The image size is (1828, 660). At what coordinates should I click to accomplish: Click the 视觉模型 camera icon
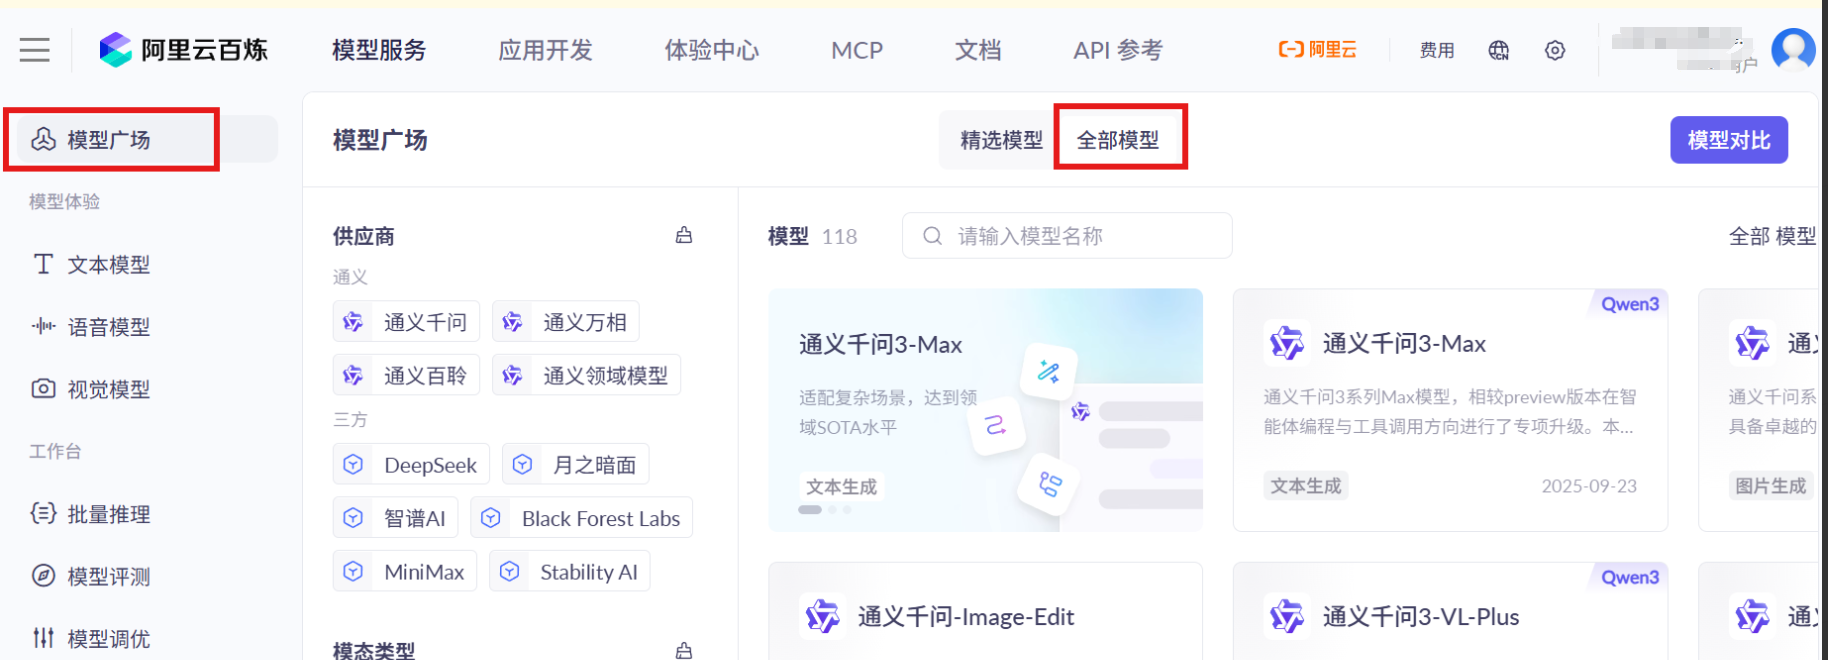point(43,388)
